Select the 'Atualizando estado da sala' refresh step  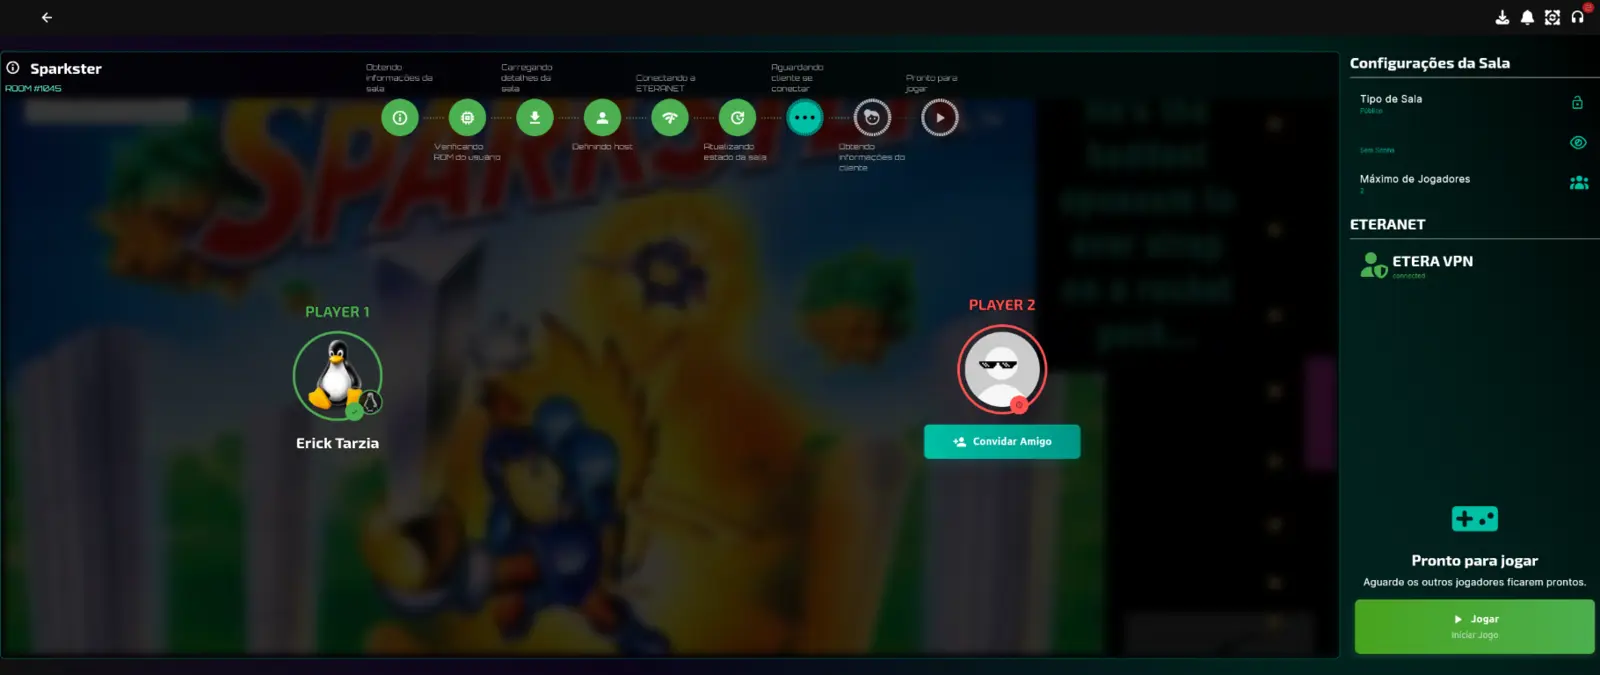[737, 117]
